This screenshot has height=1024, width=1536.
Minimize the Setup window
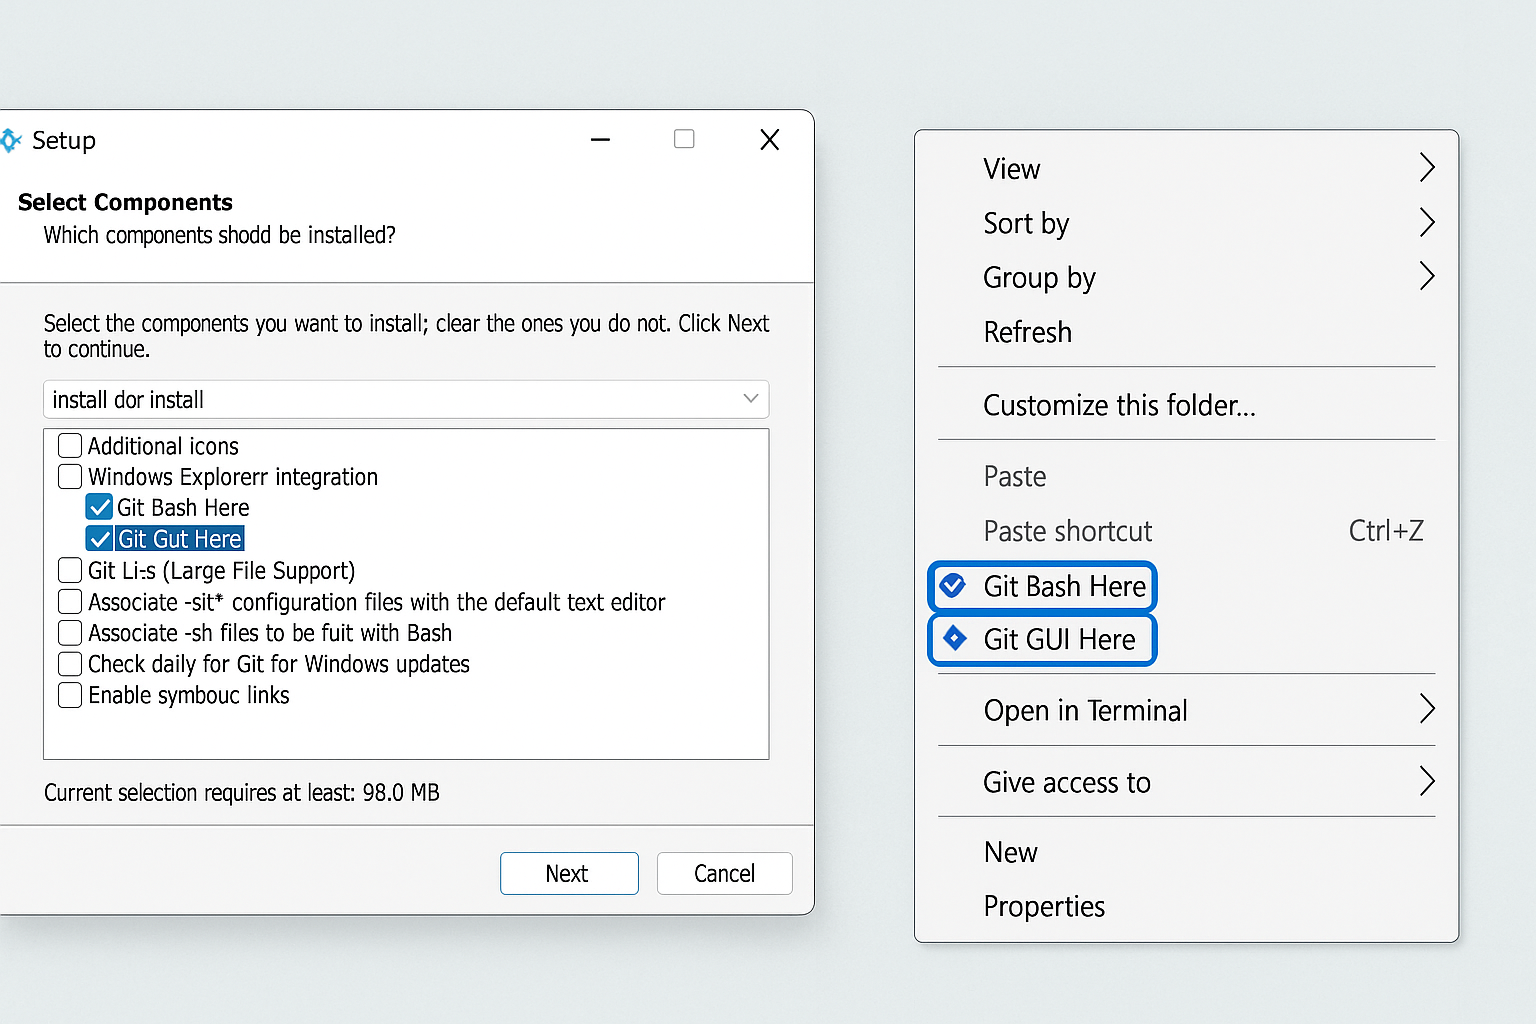(600, 140)
